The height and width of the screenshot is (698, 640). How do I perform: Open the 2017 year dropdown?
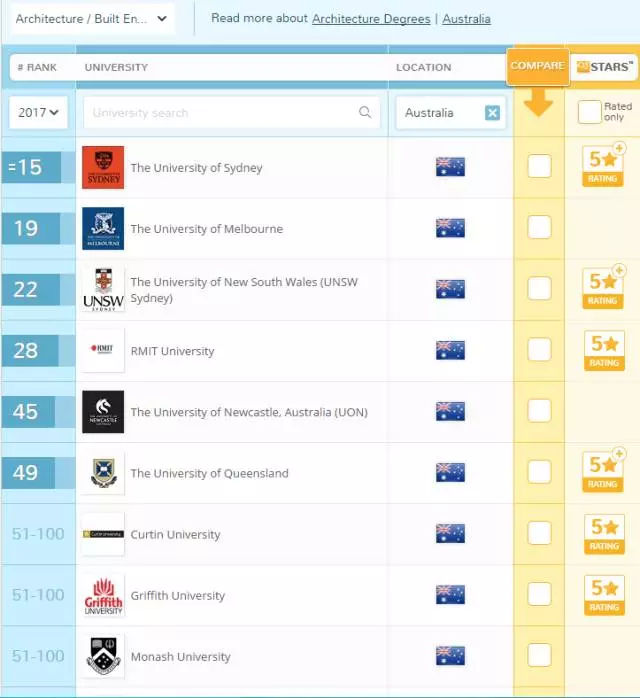[x=38, y=112]
